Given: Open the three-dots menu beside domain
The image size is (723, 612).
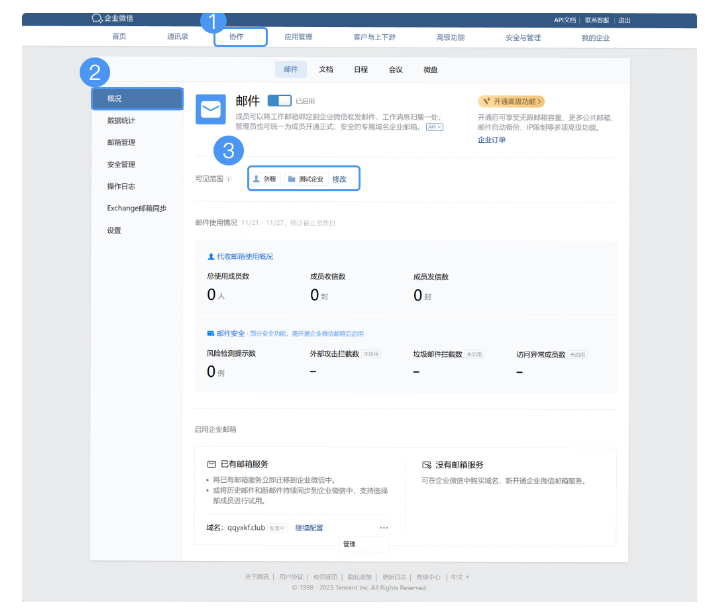Looking at the screenshot, I should 384,527.
